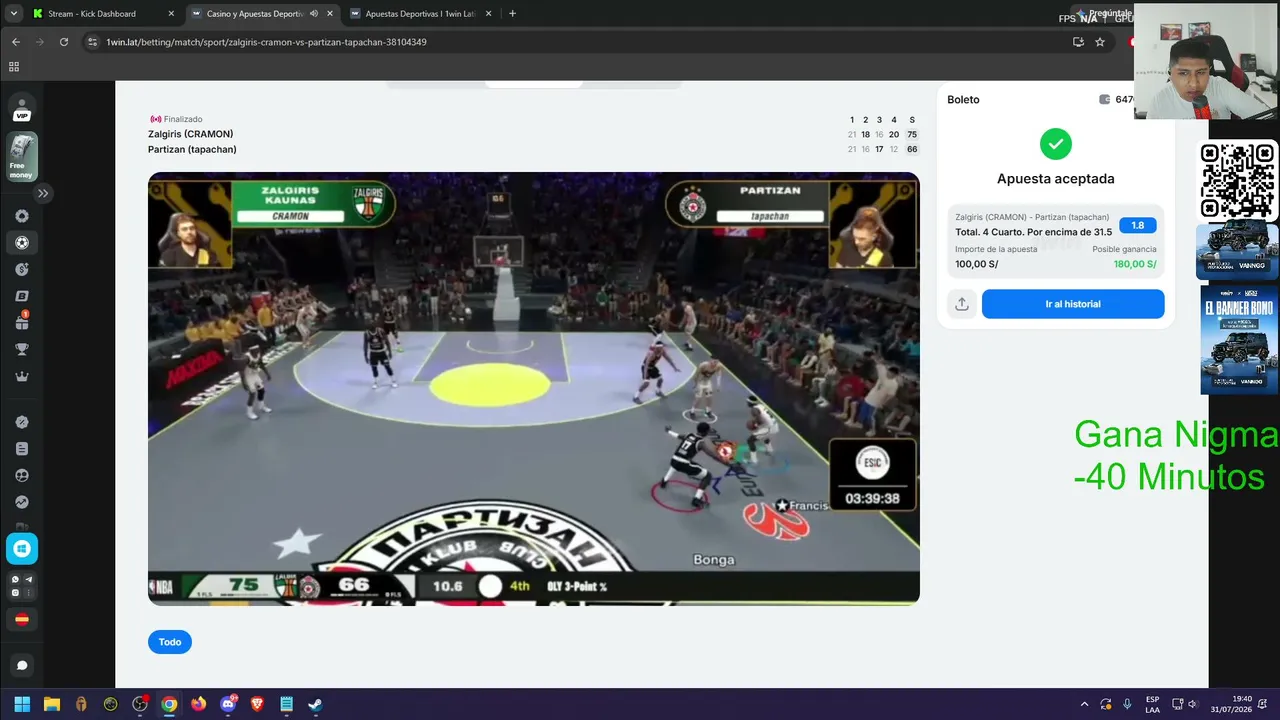
Task: Open the crown icon in sidebar
Action: click(x=22, y=376)
